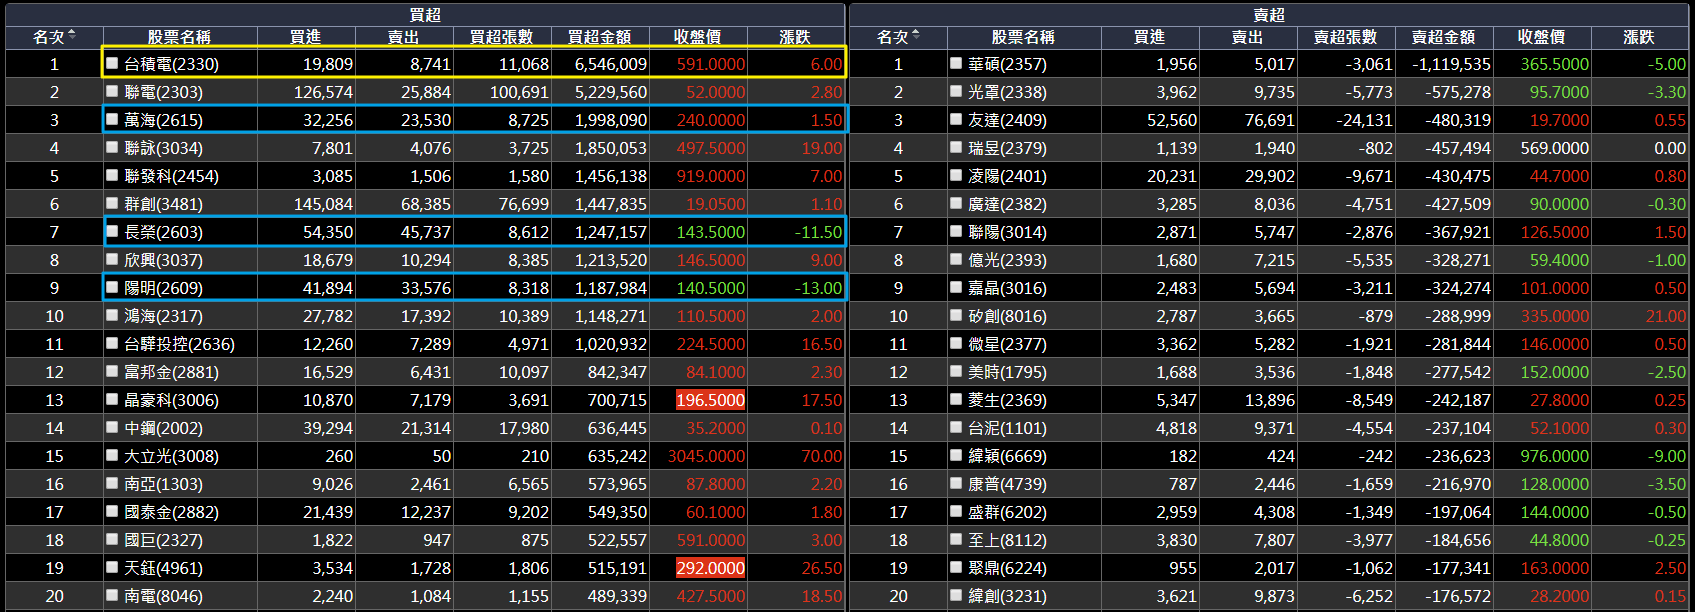Open stock 國巨(2327)
The height and width of the screenshot is (612, 1695).
163,540
